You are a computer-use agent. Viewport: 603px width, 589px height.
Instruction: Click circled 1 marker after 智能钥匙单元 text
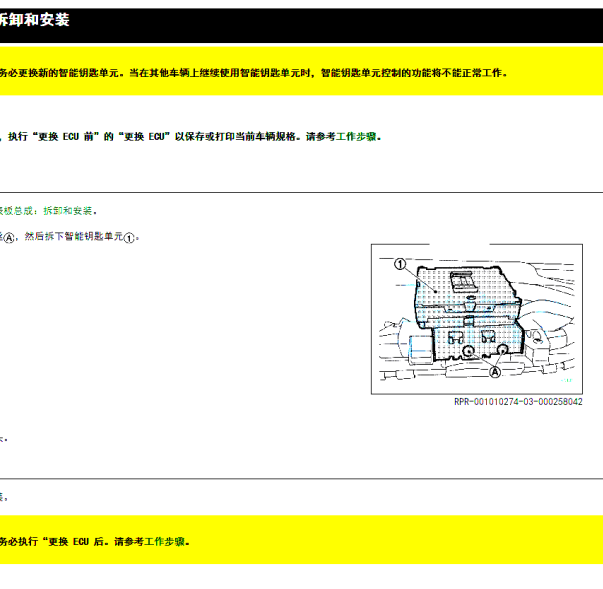coord(128,238)
